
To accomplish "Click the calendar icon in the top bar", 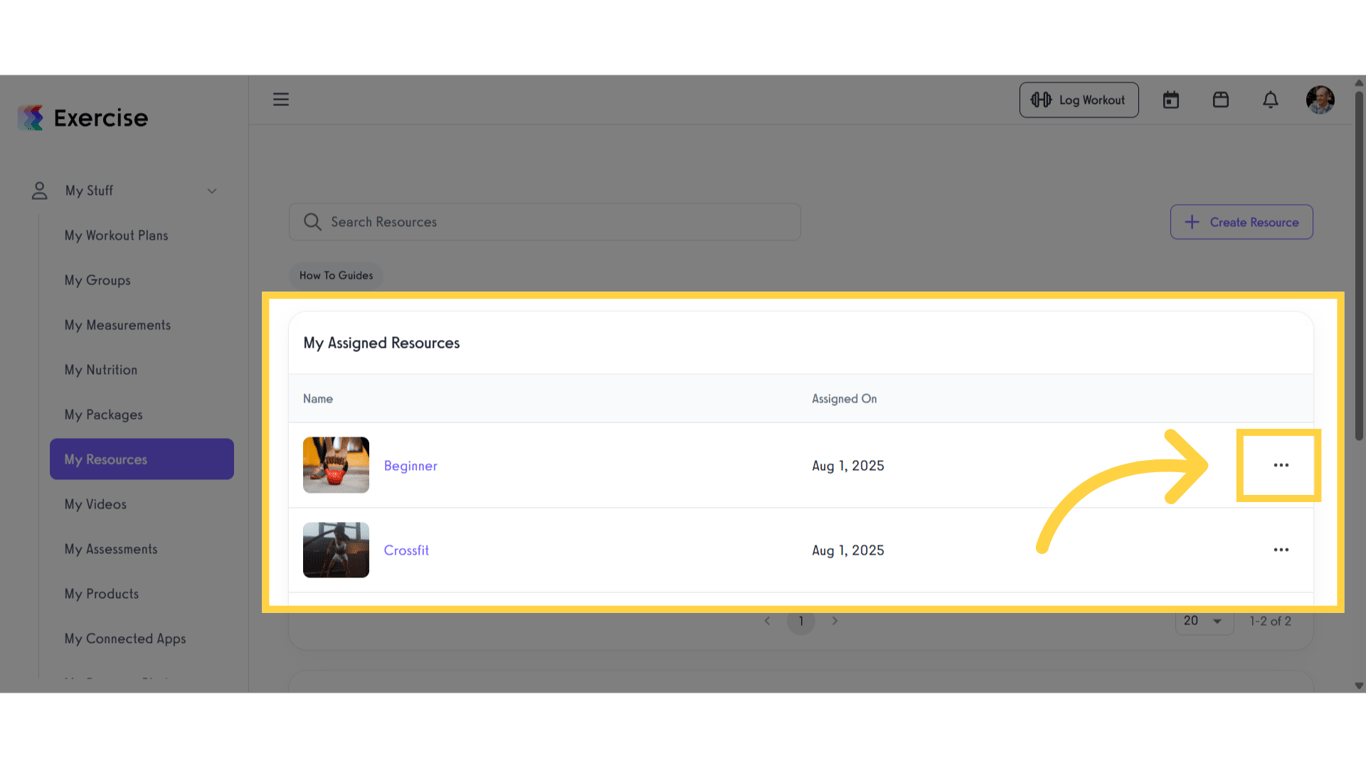I will coord(1170,99).
